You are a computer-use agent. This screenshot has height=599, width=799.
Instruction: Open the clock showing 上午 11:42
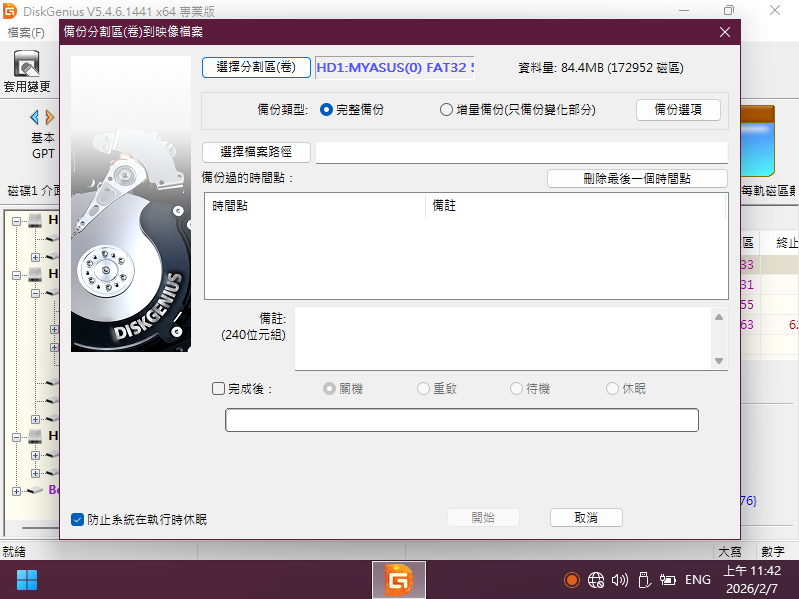(x=753, y=580)
